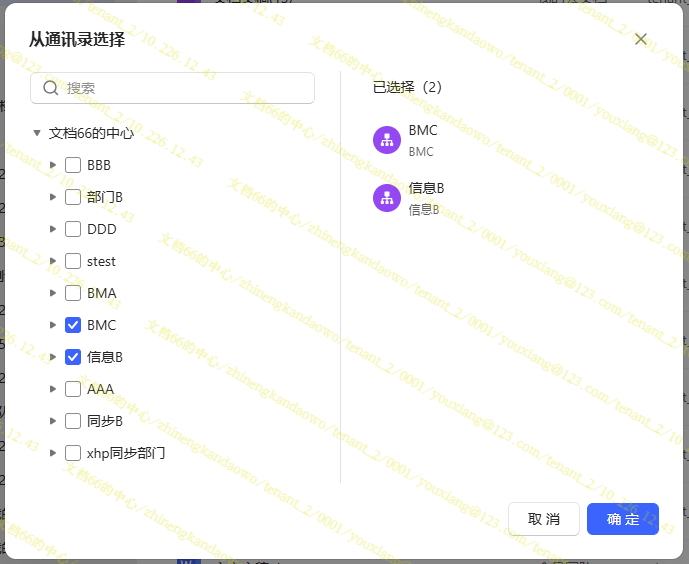
Task: Expand the AAA tree node
Action: tap(53, 389)
